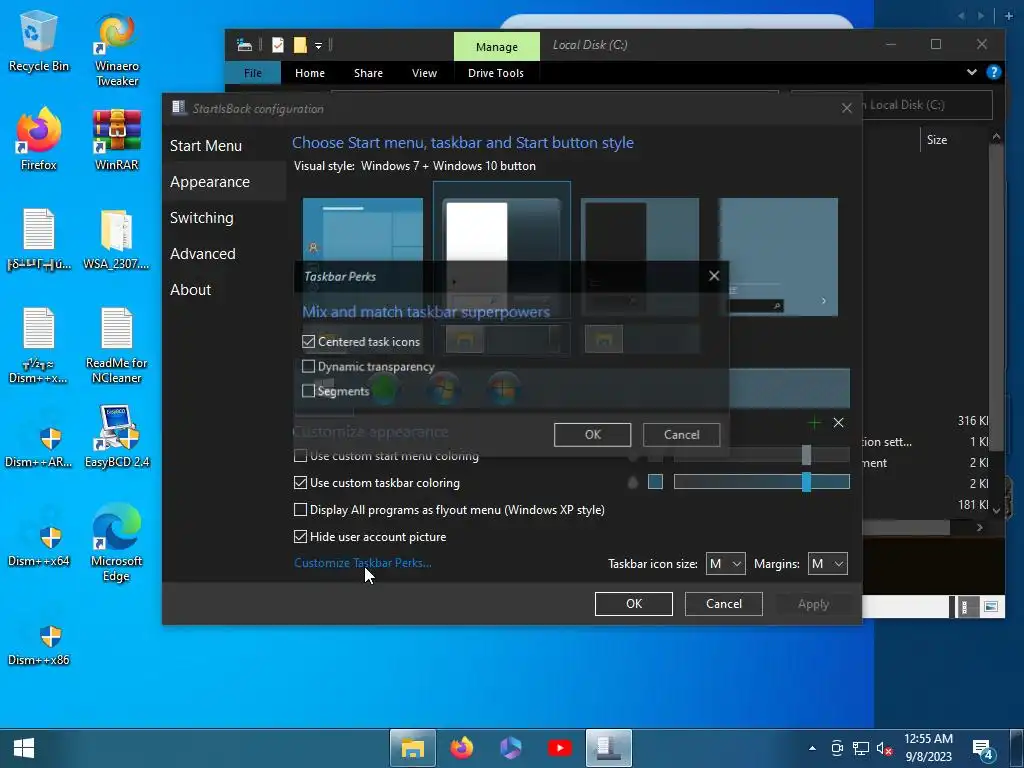1024x768 pixels.
Task: Open Firefox desktop shortcut
Action: coord(38,139)
